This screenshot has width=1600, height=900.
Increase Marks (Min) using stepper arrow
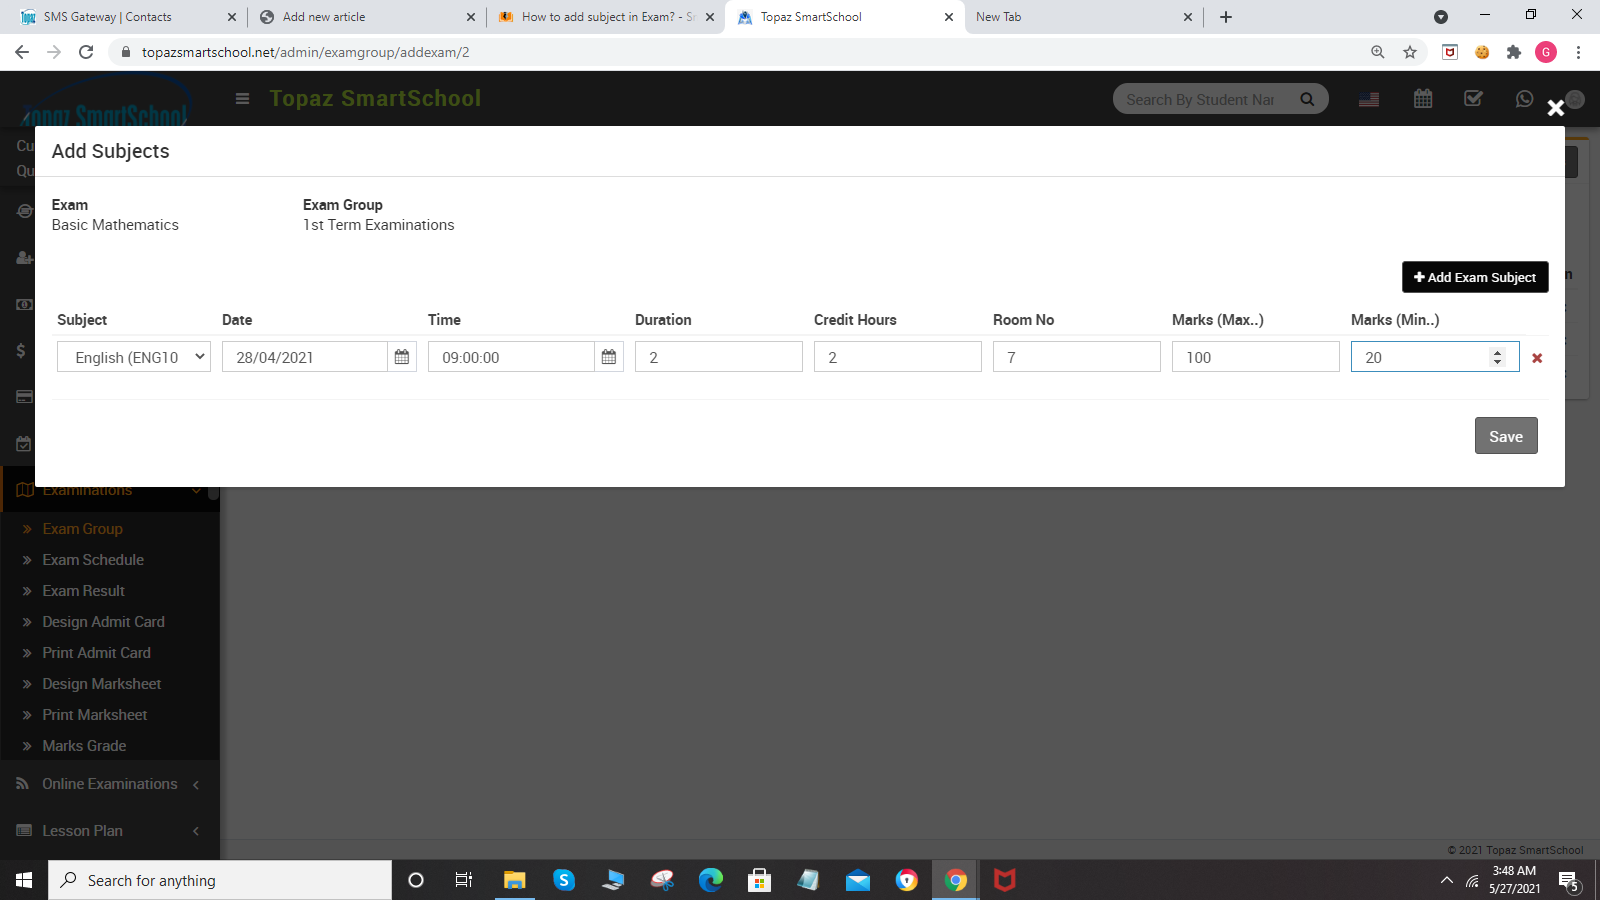coord(1497,352)
